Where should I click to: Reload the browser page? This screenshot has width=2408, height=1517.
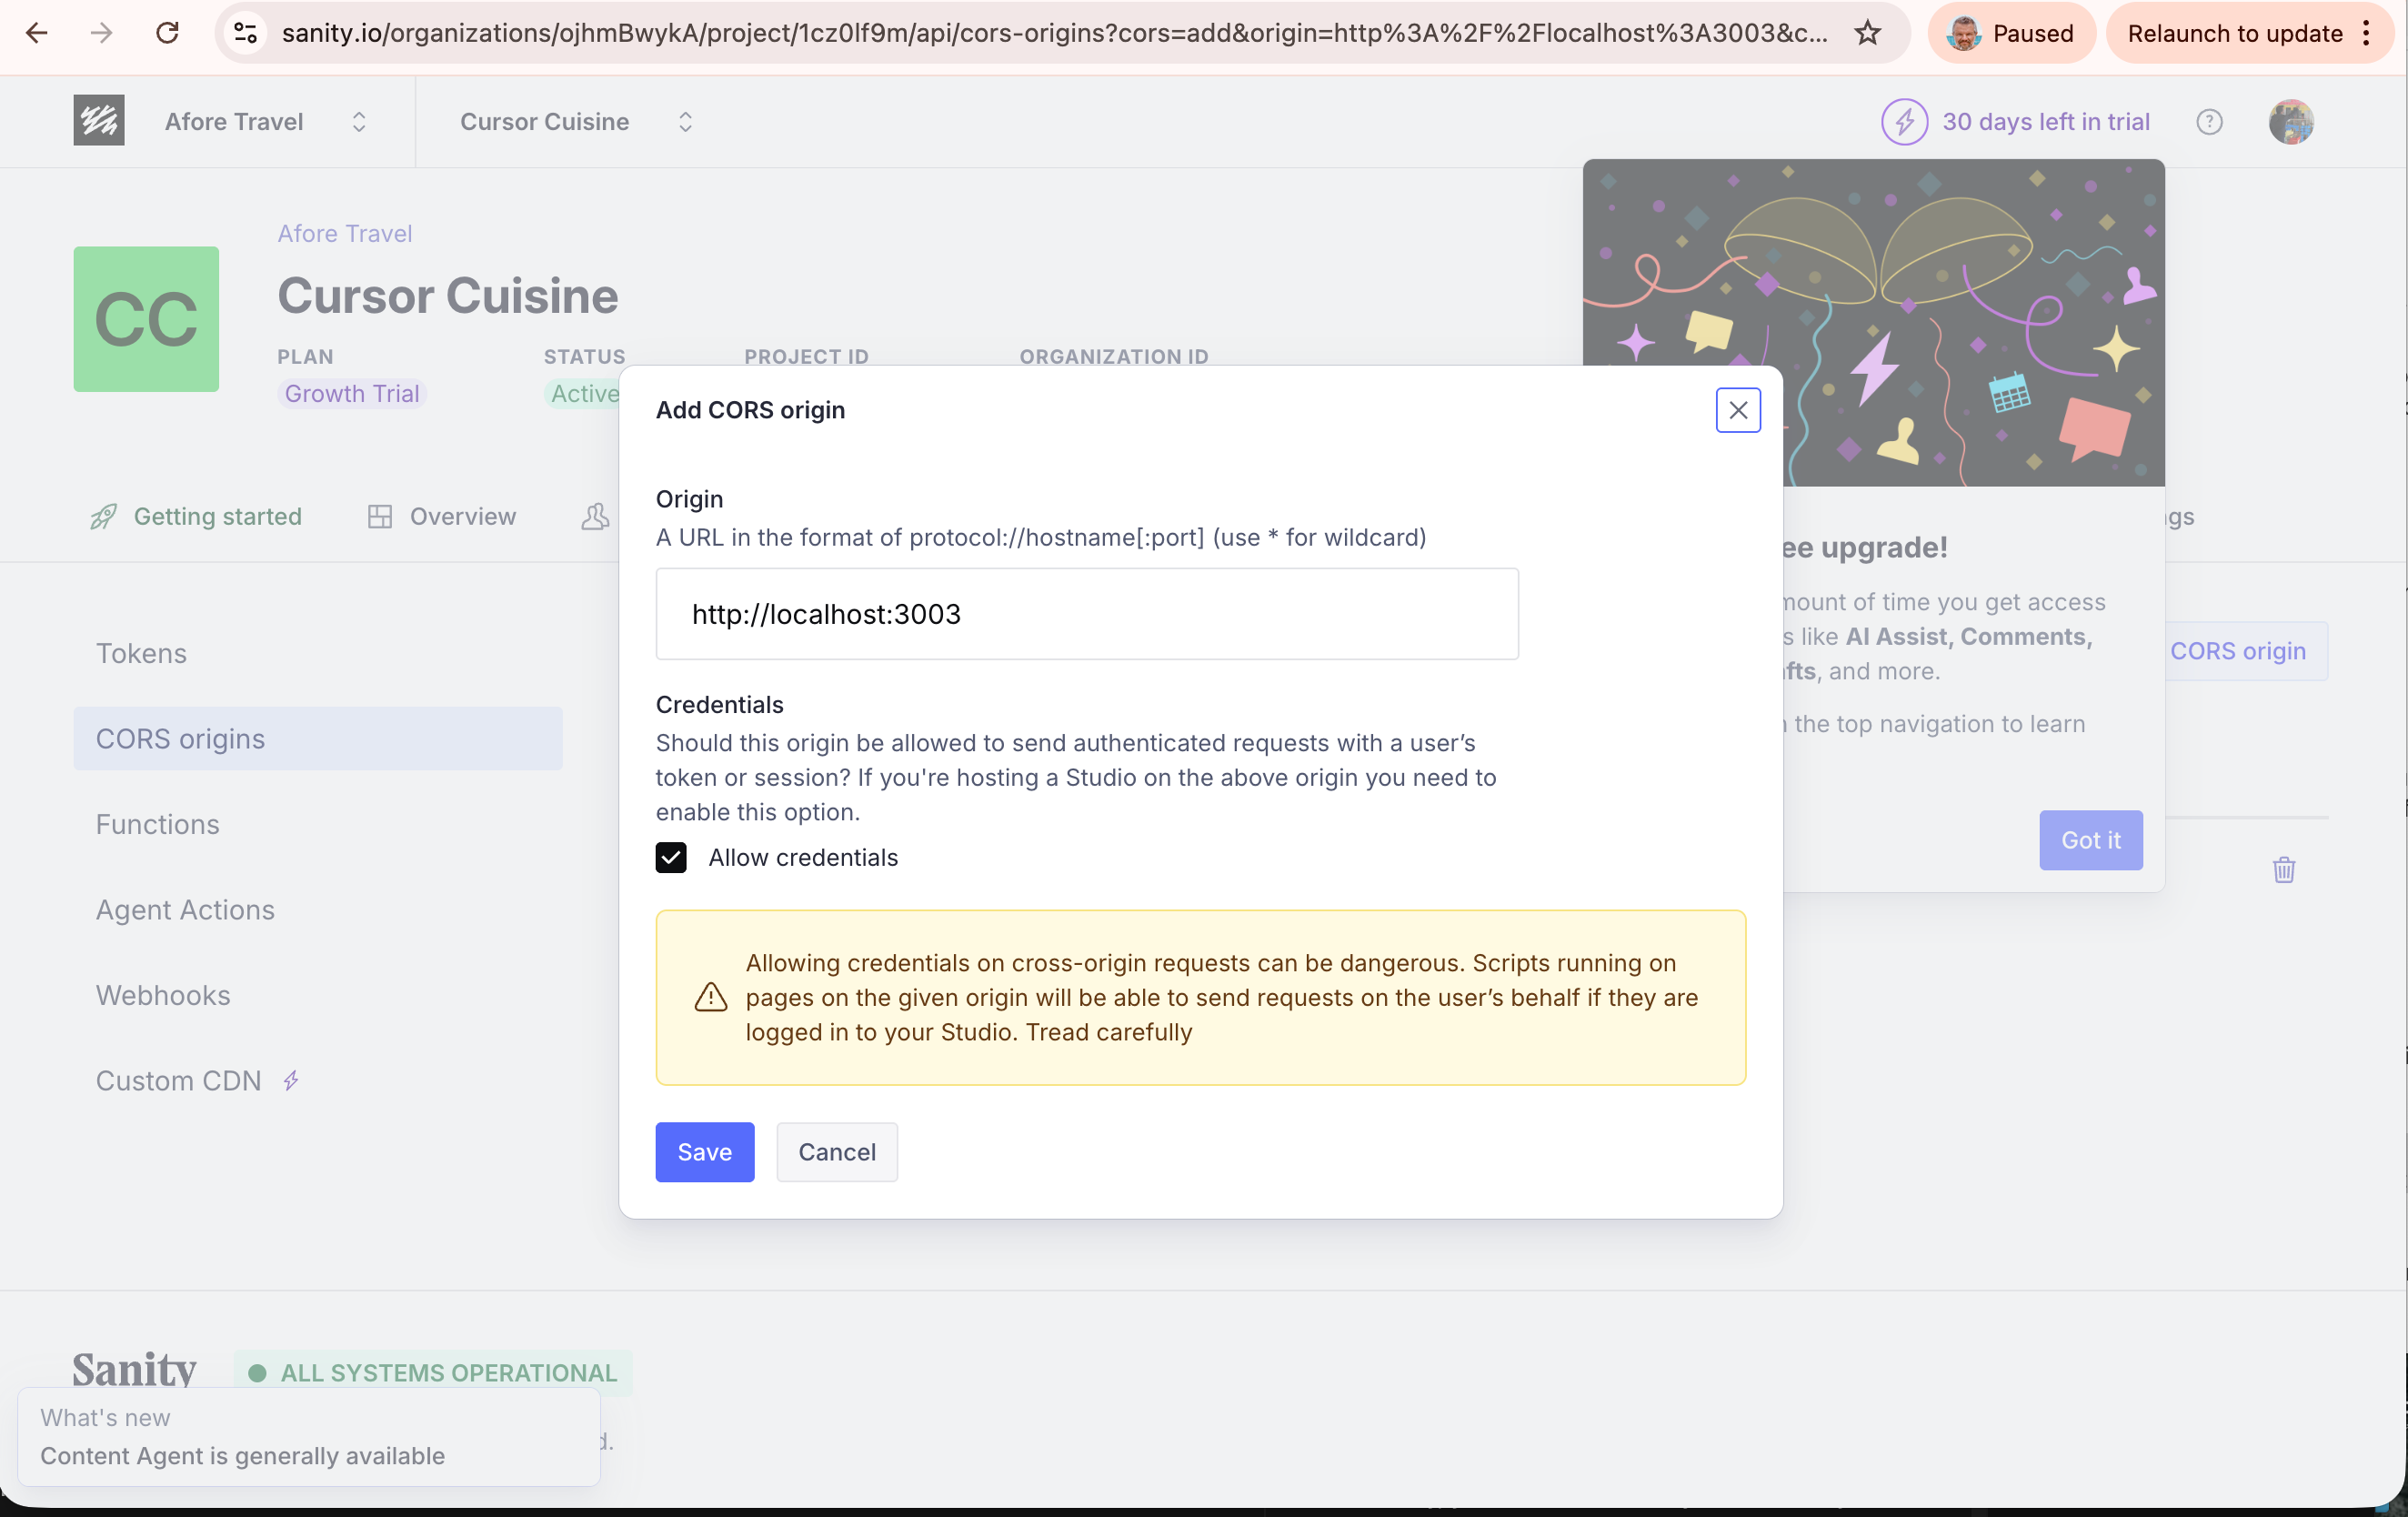pos(167,33)
